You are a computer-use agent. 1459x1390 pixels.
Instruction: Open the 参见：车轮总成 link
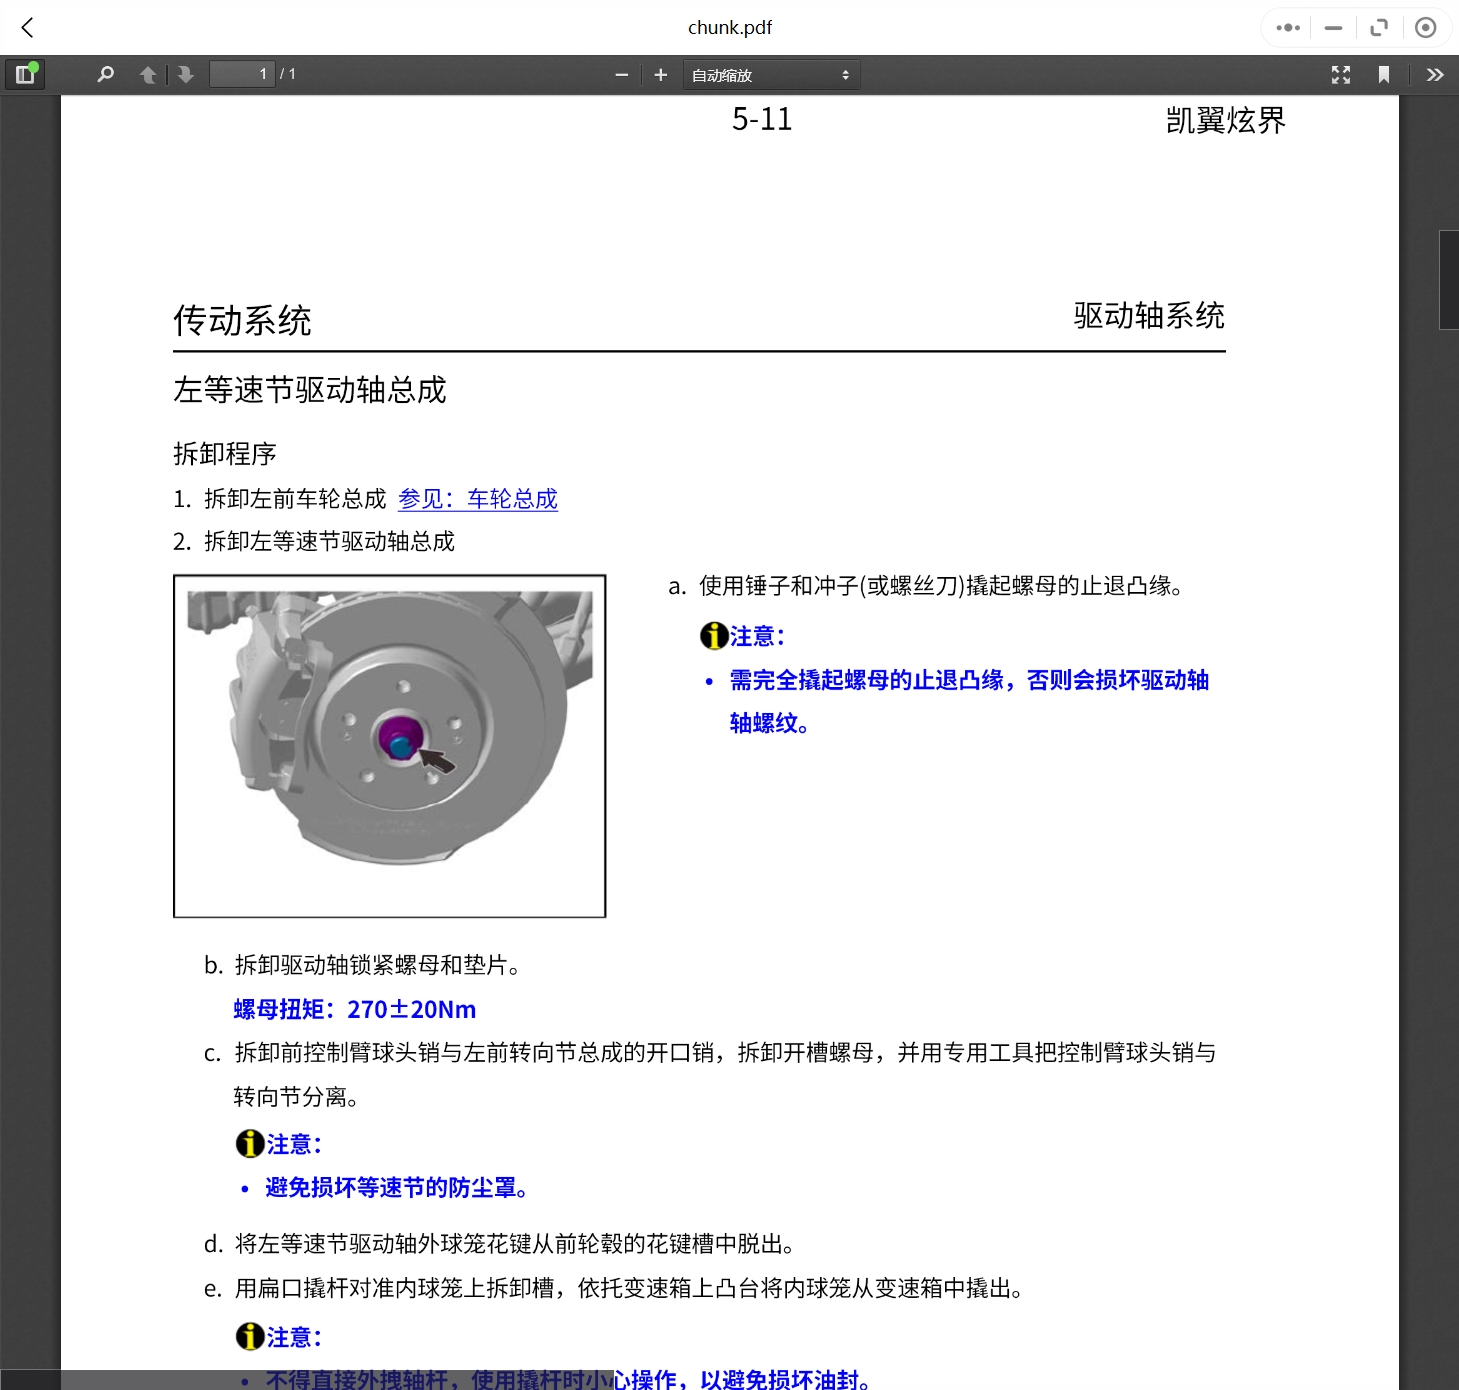click(x=478, y=499)
